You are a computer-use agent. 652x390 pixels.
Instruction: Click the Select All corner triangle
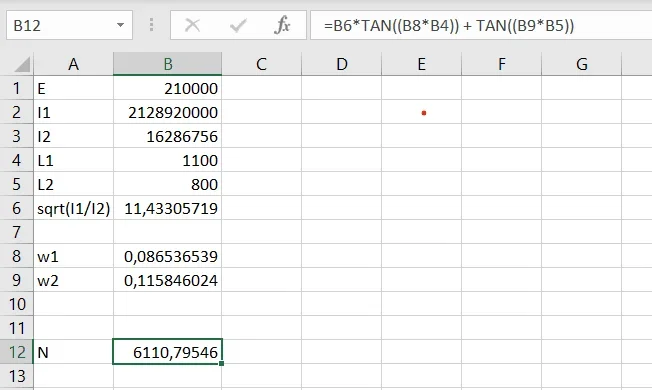tap(22, 65)
